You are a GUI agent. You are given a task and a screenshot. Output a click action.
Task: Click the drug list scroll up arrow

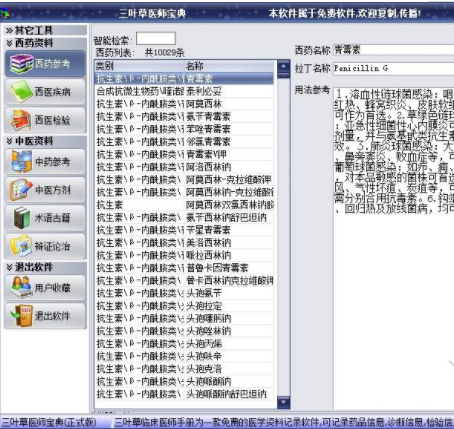point(283,66)
